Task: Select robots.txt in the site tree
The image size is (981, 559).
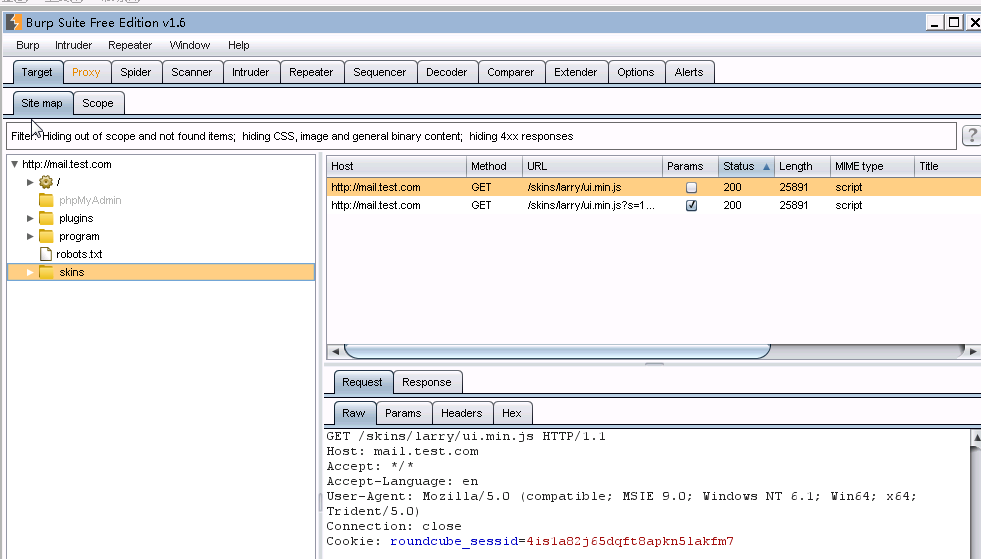Action: [x=79, y=254]
